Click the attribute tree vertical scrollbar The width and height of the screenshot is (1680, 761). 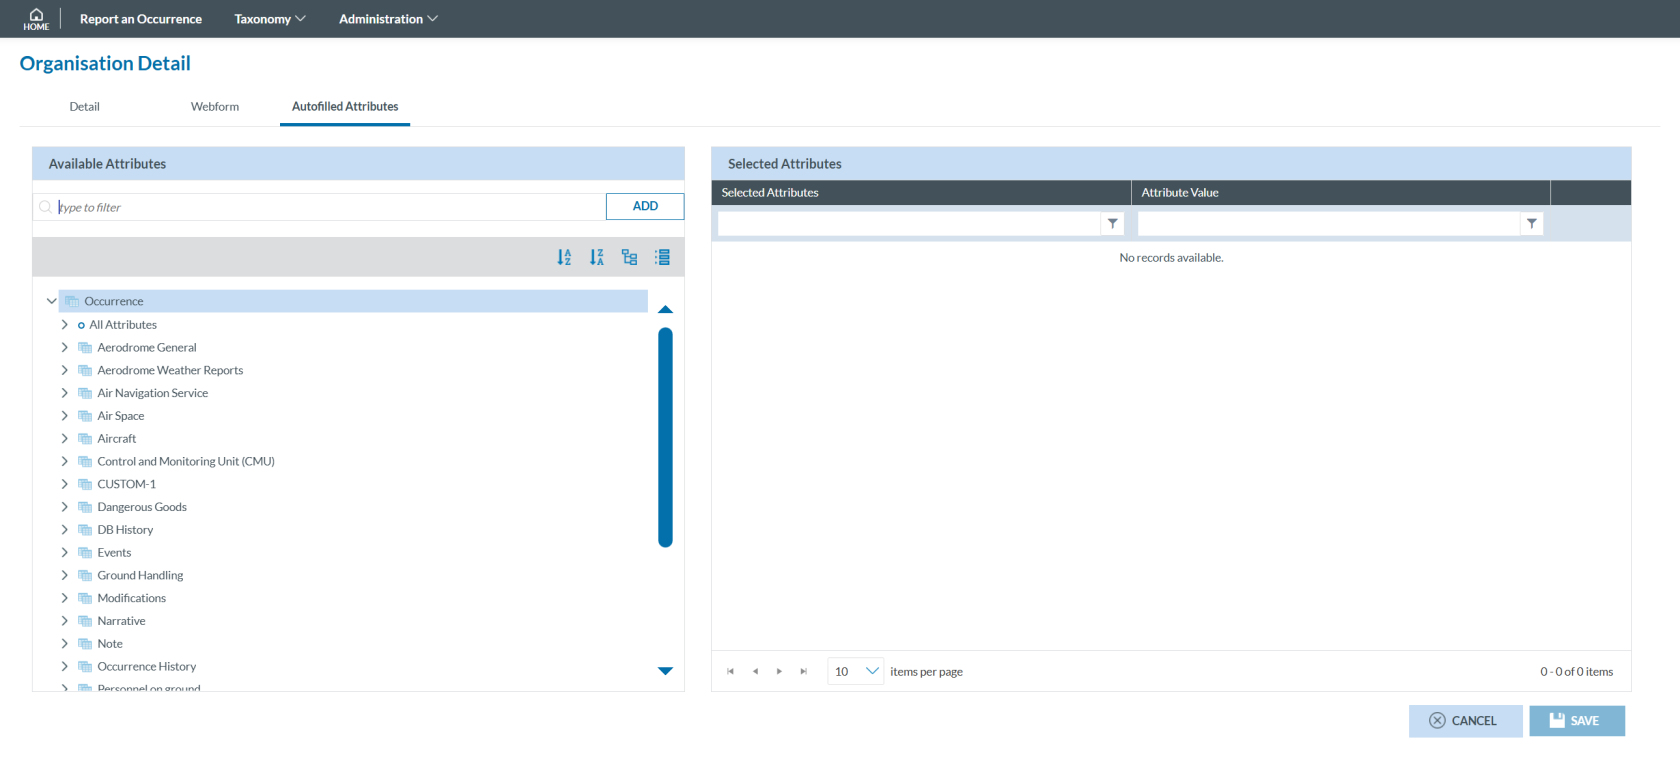point(665,437)
